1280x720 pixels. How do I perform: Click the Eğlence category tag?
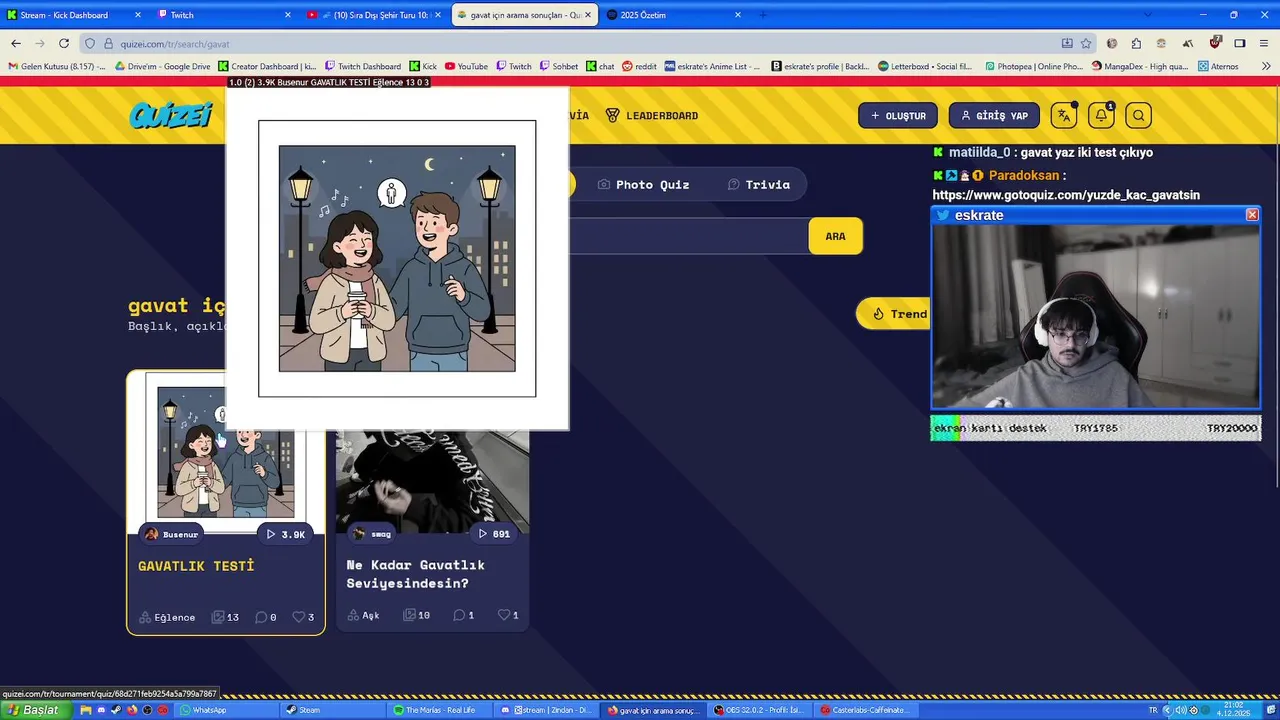[x=167, y=617]
